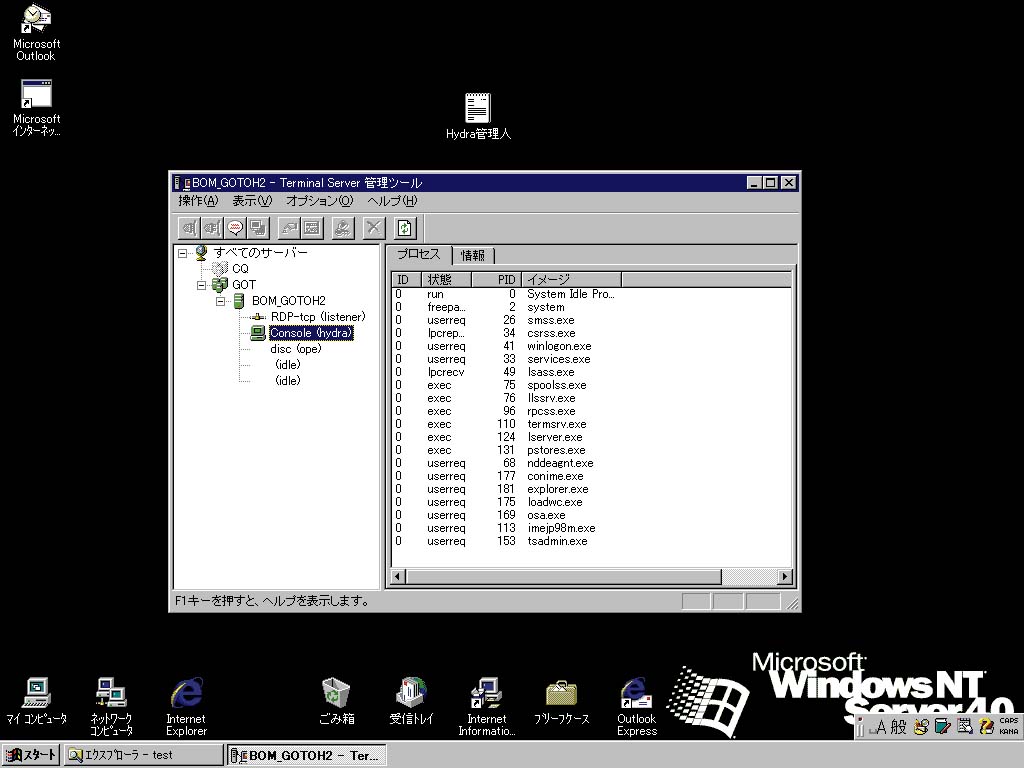Switch to the 情報 tab
Viewport: 1024px width, 768px height.
pyautogui.click(x=473, y=255)
